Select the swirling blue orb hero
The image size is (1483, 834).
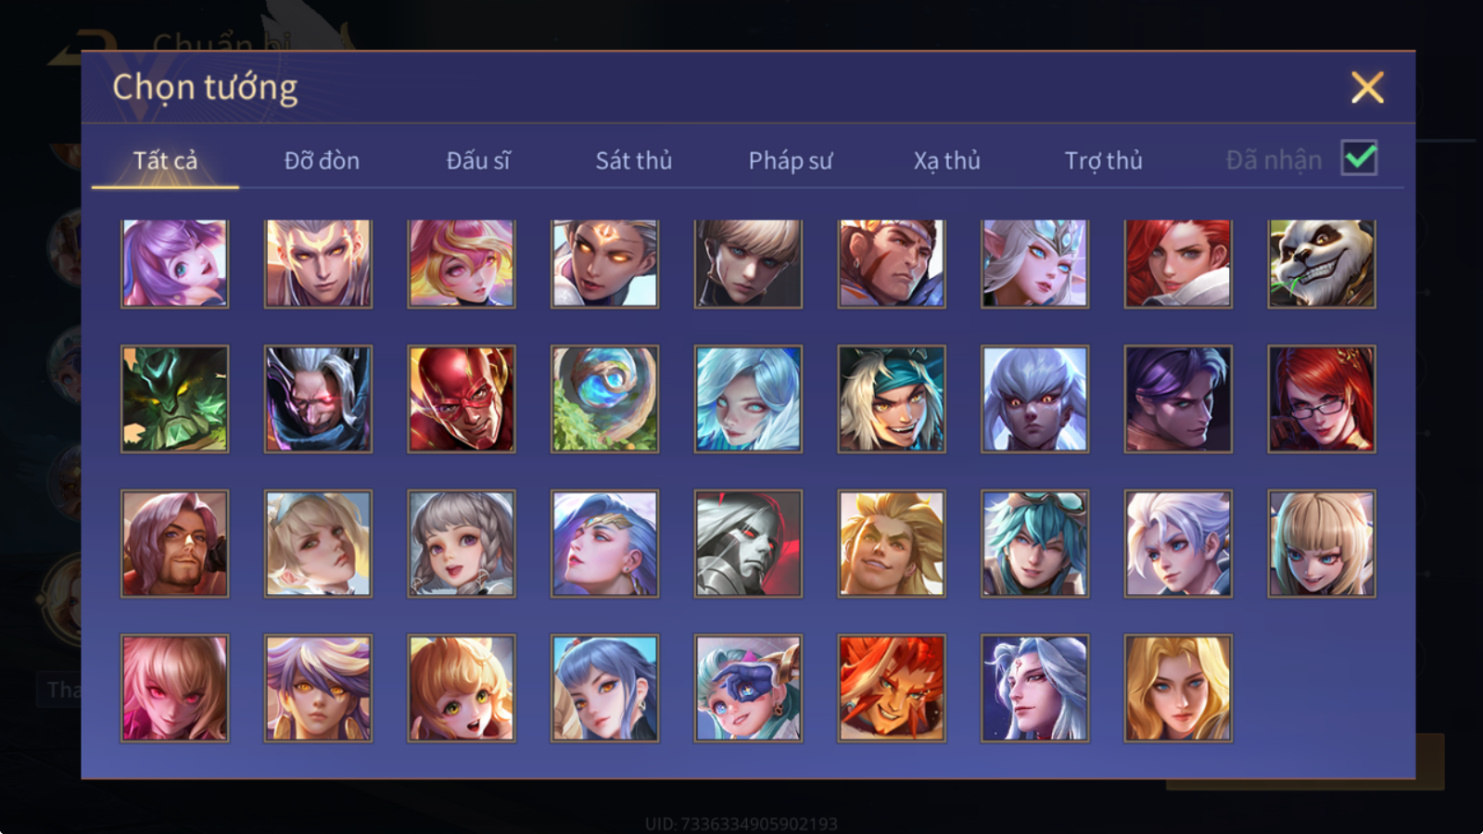pos(605,399)
